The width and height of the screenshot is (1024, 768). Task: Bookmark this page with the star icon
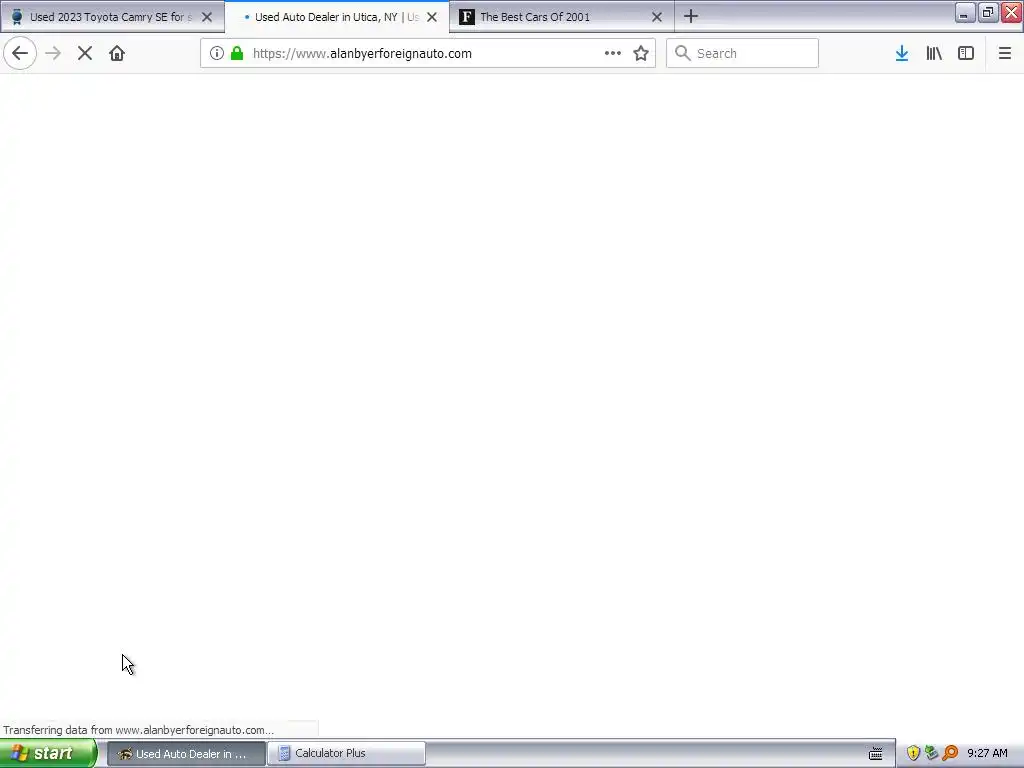point(641,54)
